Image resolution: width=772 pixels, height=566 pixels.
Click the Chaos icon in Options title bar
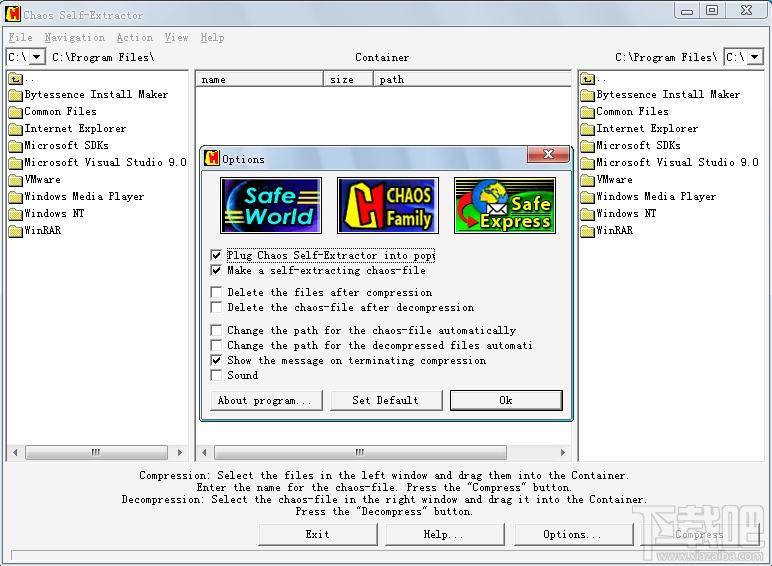coord(212,158)
